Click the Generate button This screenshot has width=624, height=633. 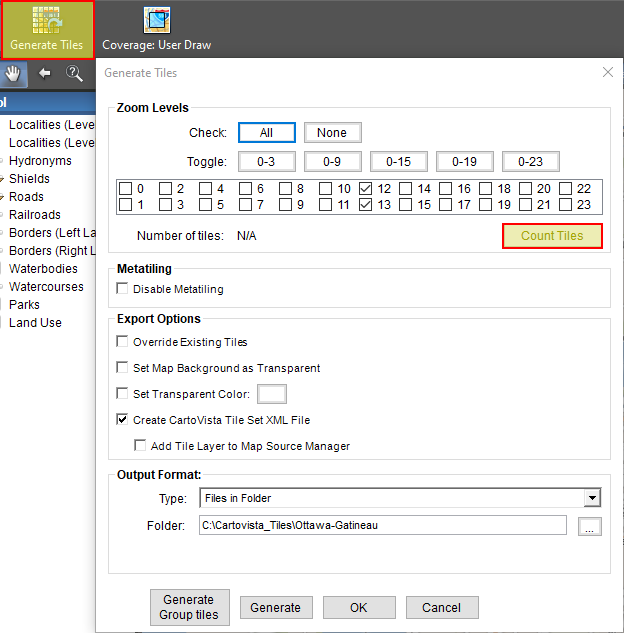tap(276, 608)
